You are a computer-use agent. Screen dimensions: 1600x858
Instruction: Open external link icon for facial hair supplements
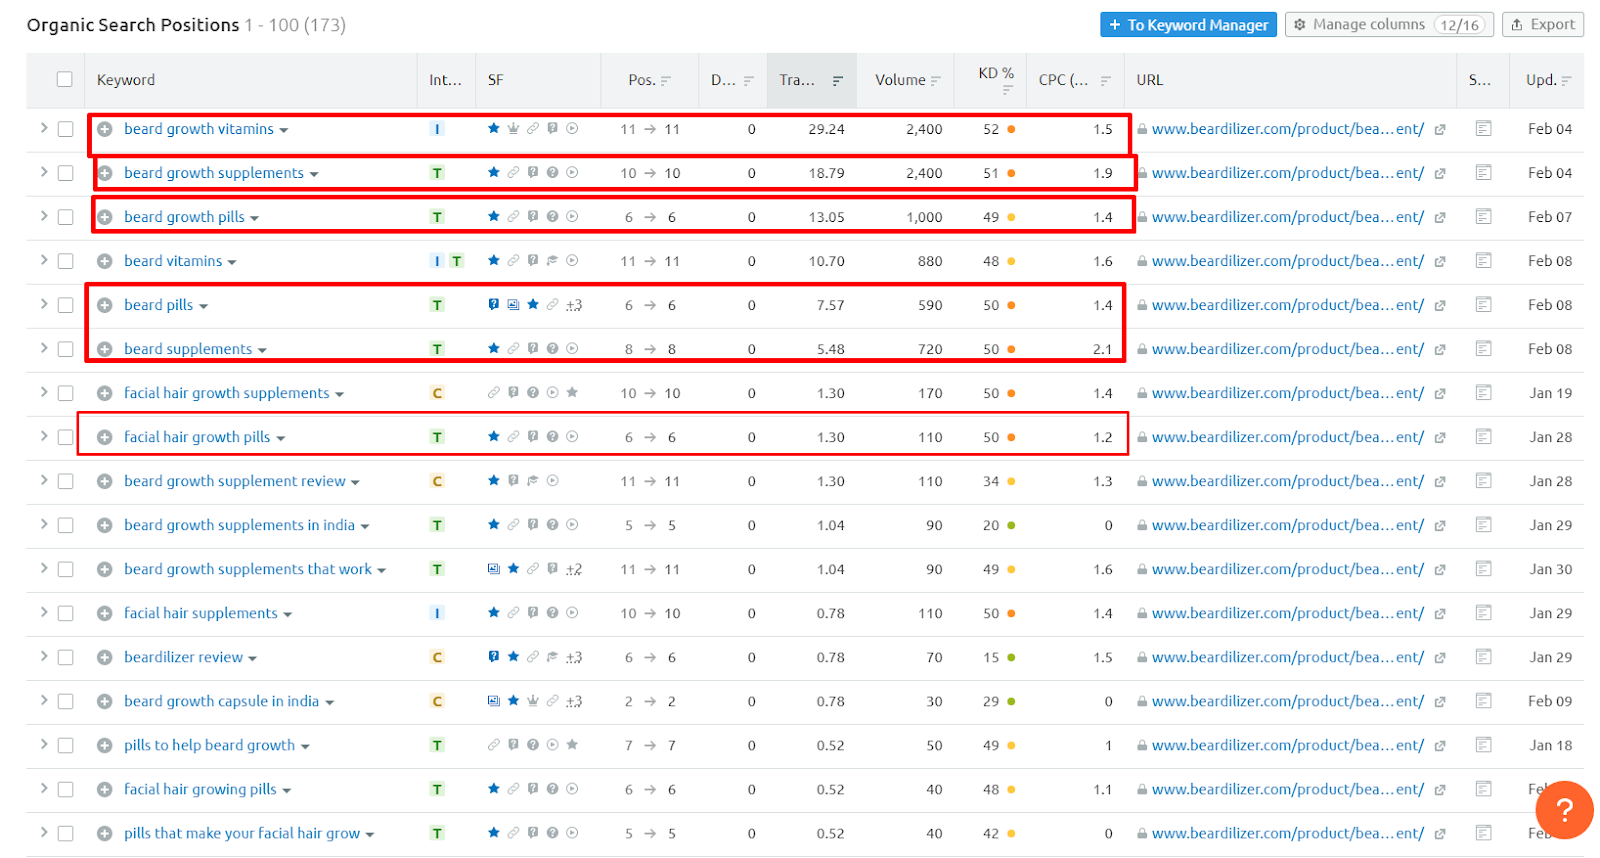click(1440, 614)
